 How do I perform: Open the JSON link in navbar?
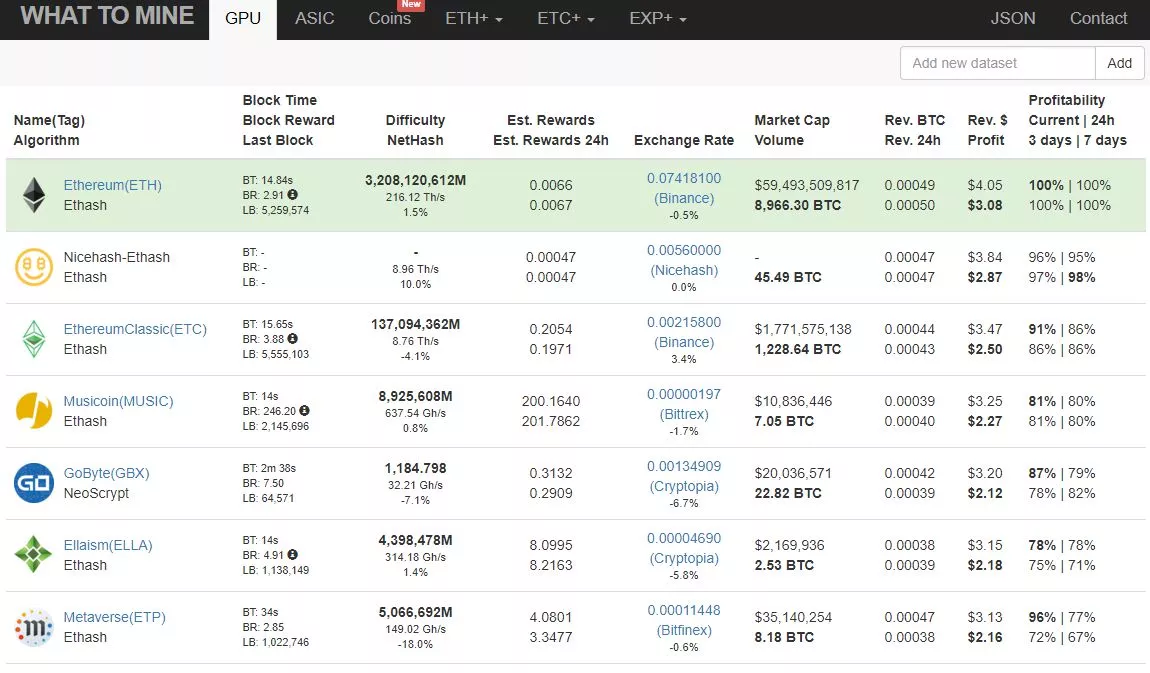(1013, 19)
